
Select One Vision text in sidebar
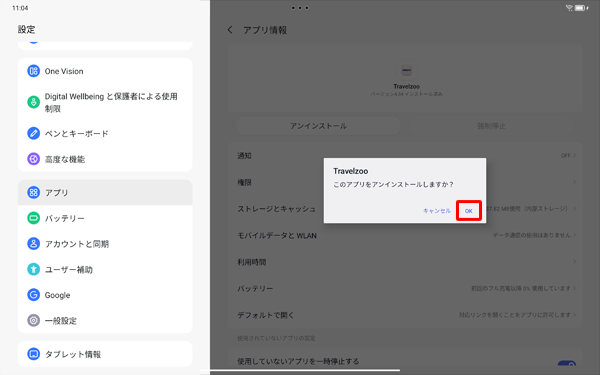click(x=64, y=71)
